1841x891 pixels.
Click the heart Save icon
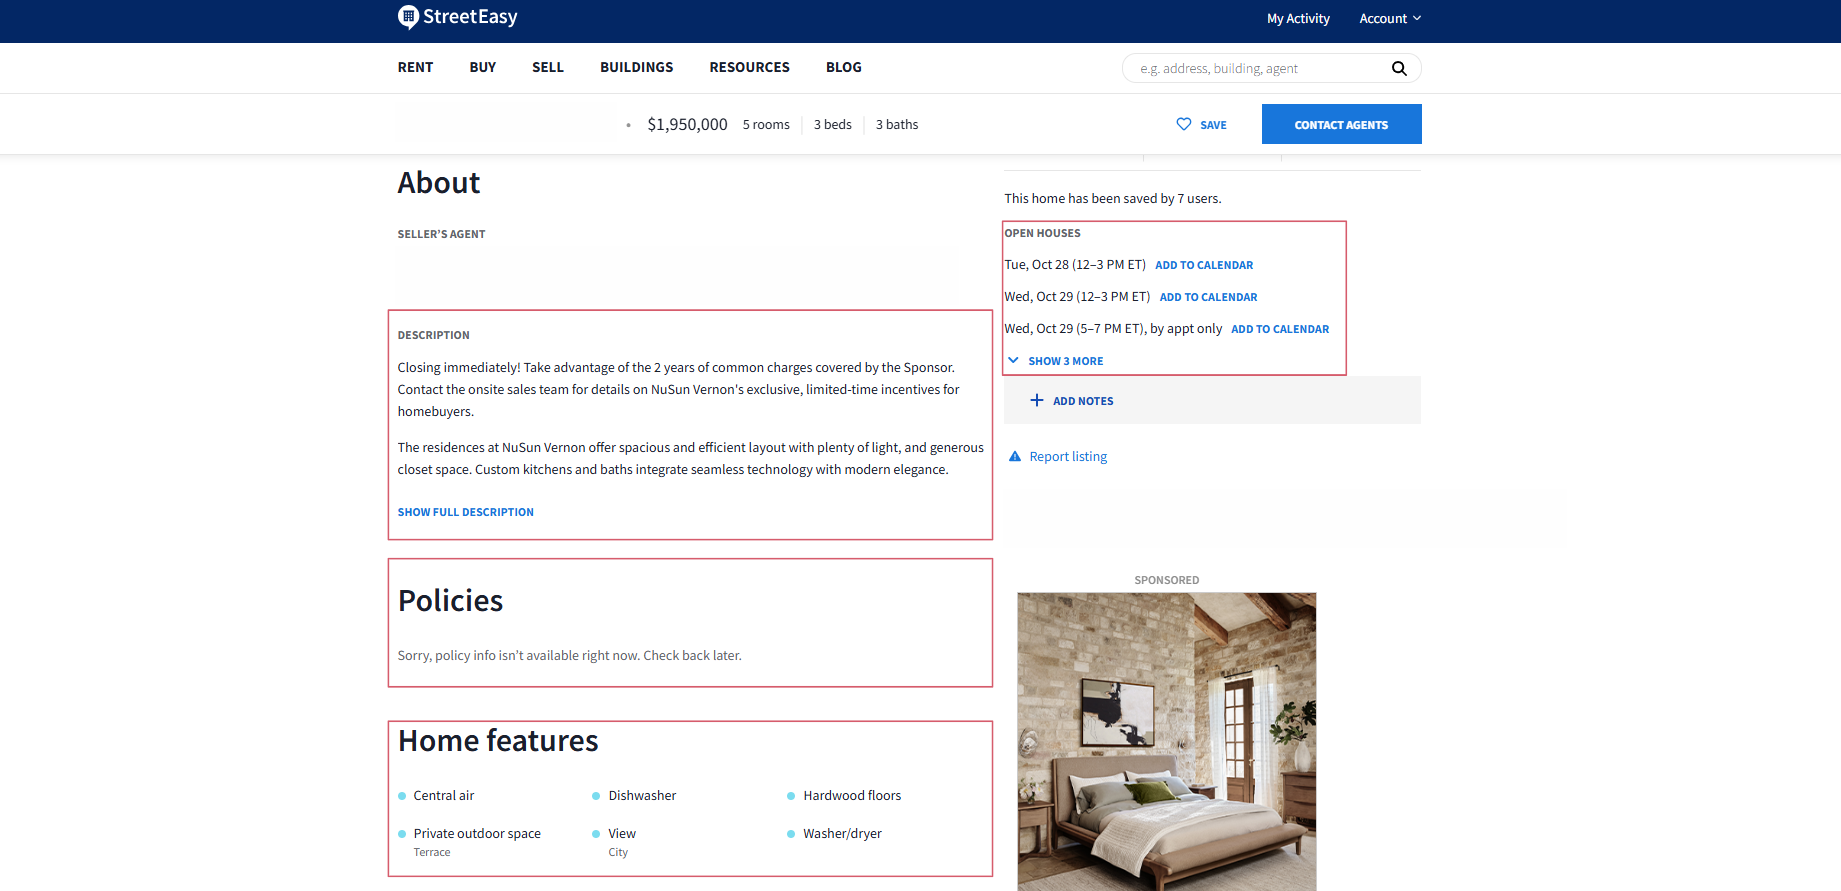[1184, 124]
